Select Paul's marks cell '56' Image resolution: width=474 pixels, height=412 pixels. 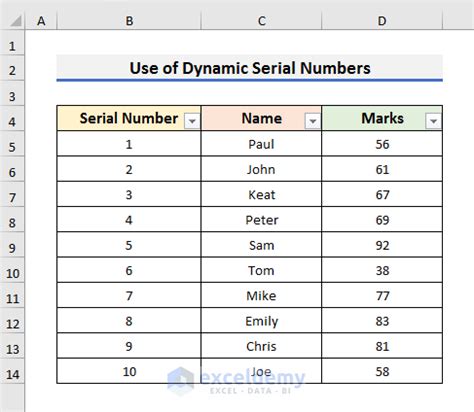[382, 144]
